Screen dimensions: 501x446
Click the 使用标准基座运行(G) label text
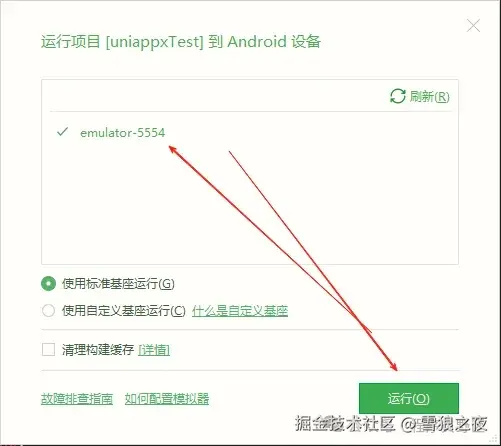point(118,284)
